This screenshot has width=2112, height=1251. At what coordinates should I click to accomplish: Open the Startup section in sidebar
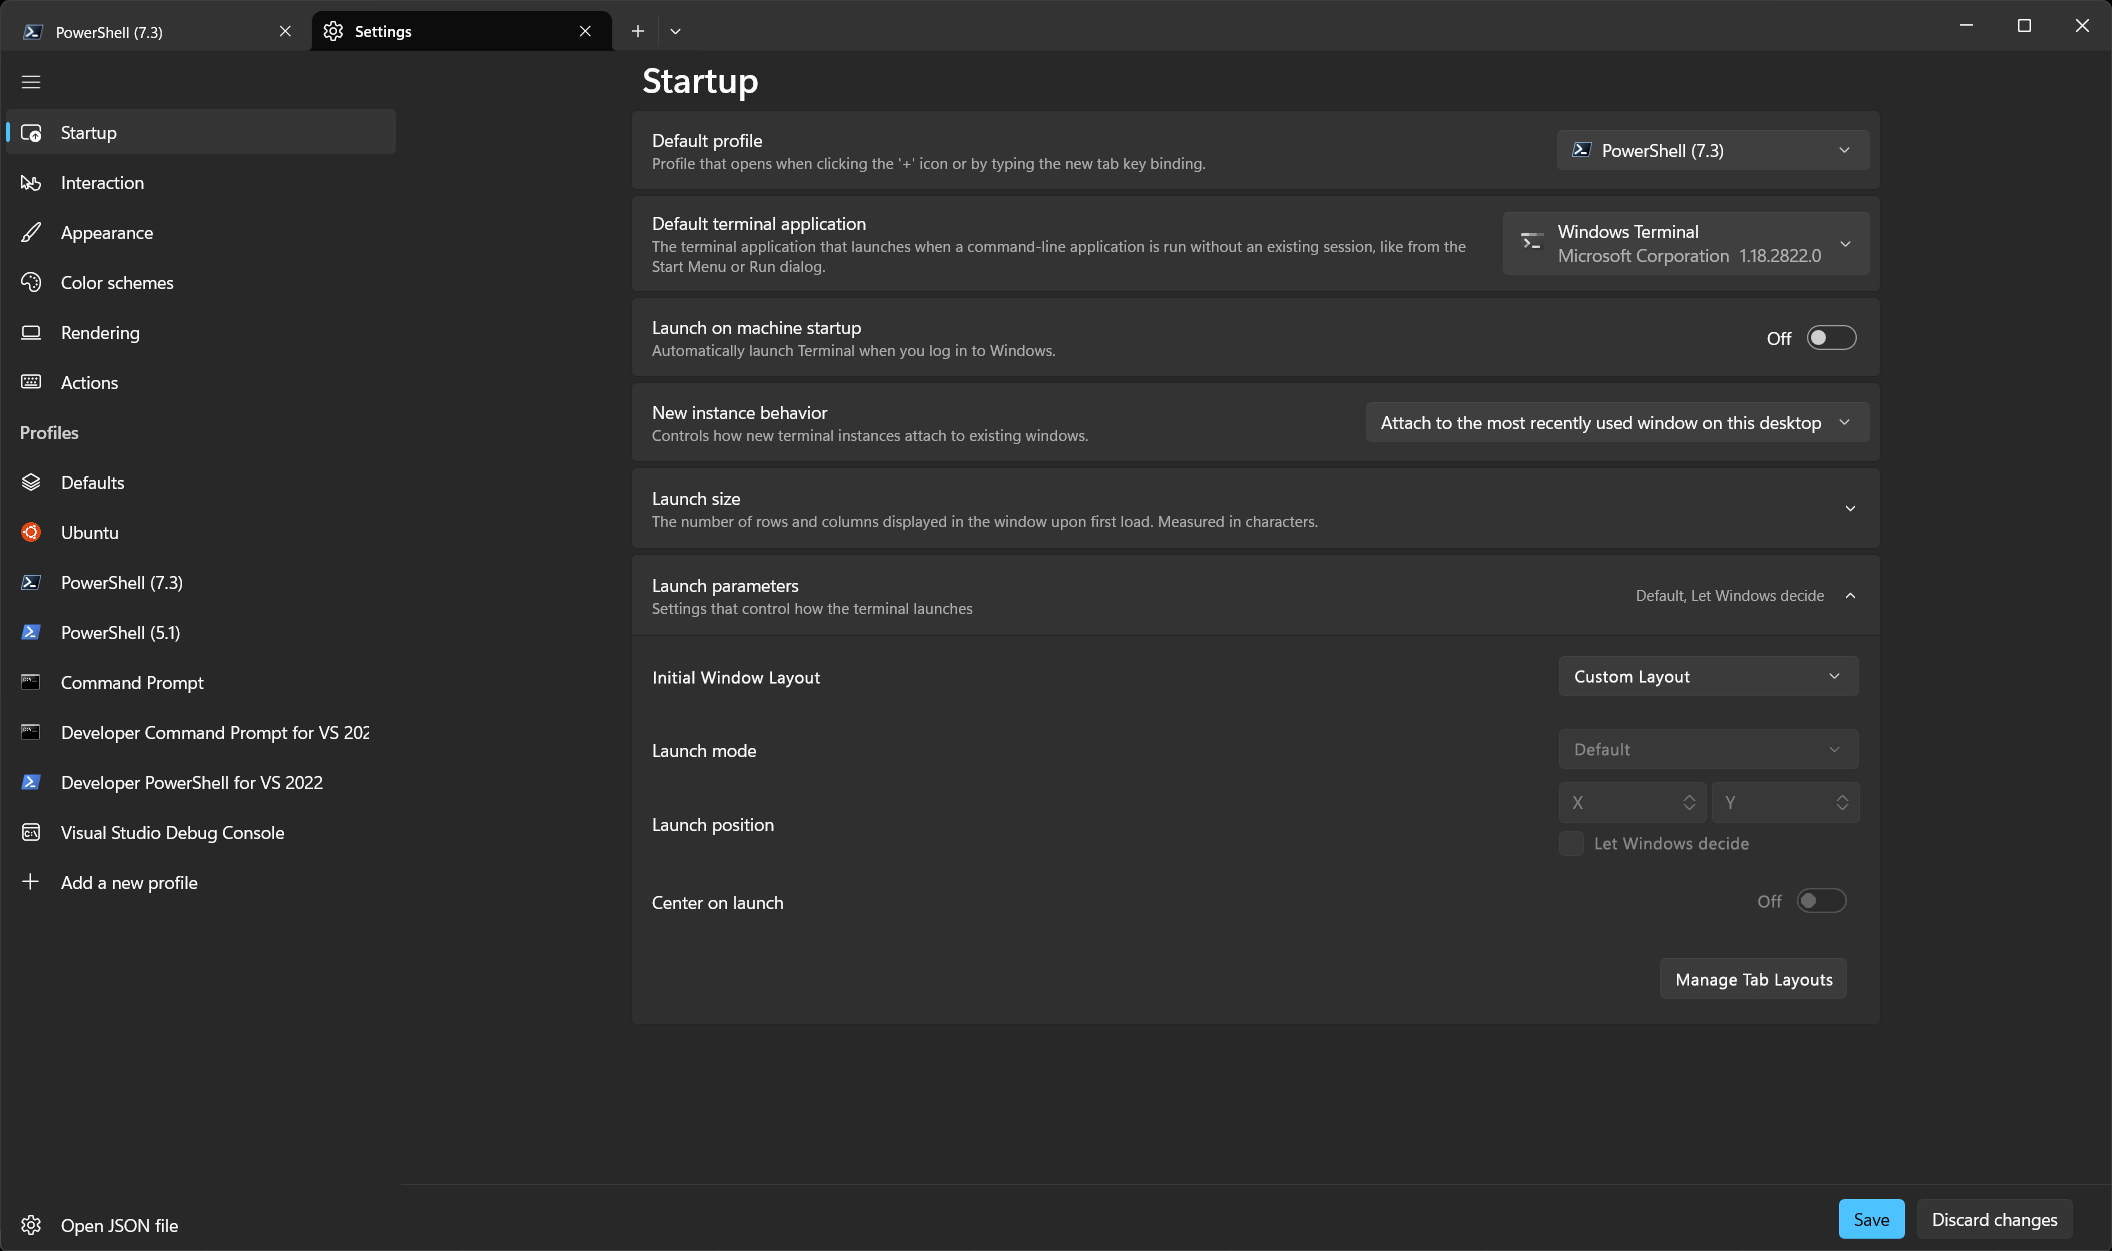tap(88, 132)
